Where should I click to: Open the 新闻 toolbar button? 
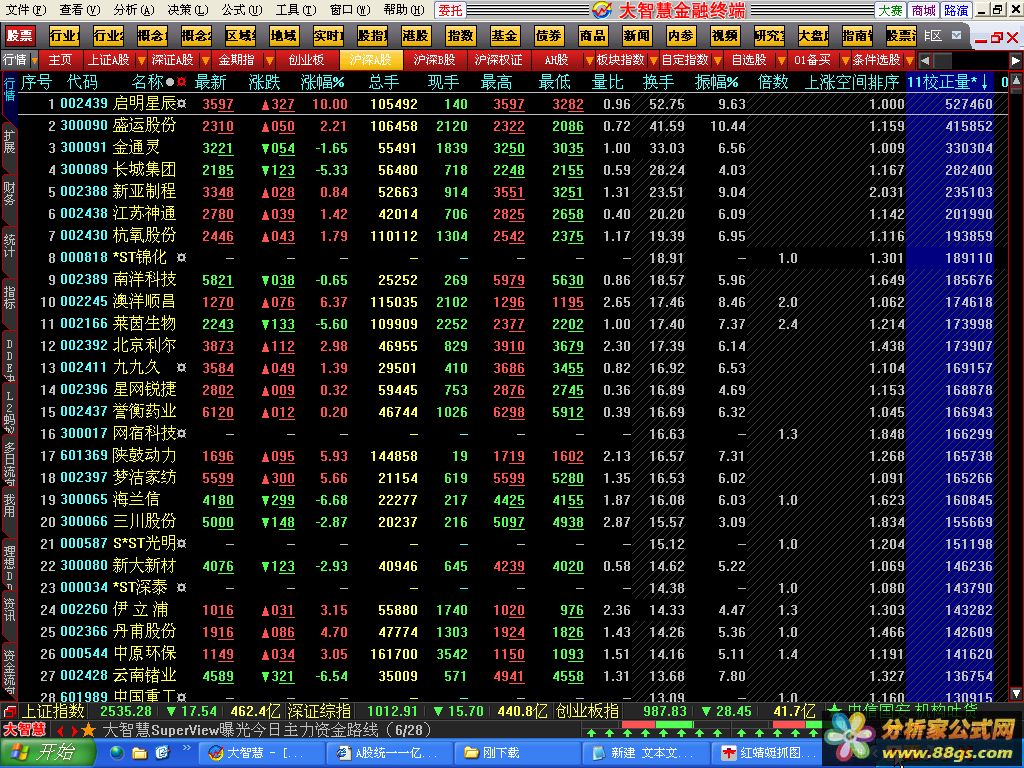click(x=636, y=35)
